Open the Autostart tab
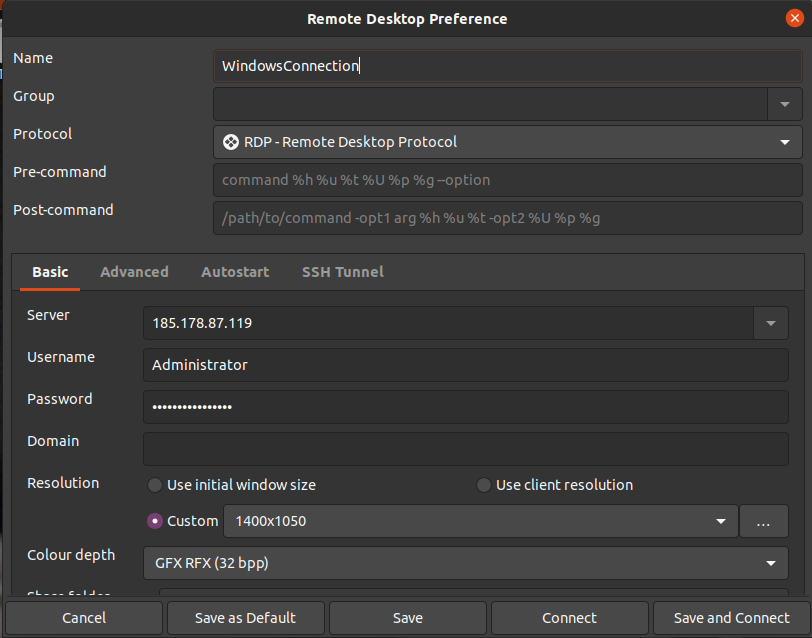Viewport: 812px width, 638px height. (235, 272)
